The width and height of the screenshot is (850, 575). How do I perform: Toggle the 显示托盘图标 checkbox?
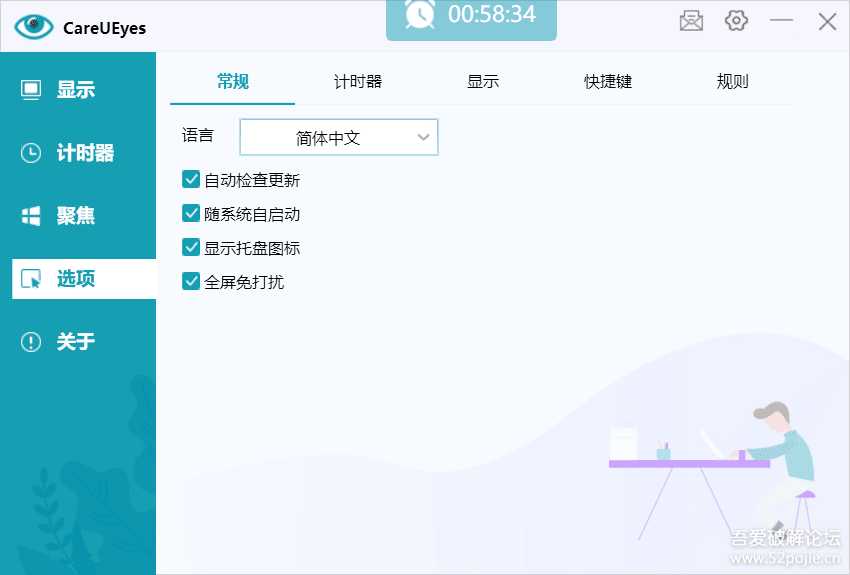pos(191,248)
